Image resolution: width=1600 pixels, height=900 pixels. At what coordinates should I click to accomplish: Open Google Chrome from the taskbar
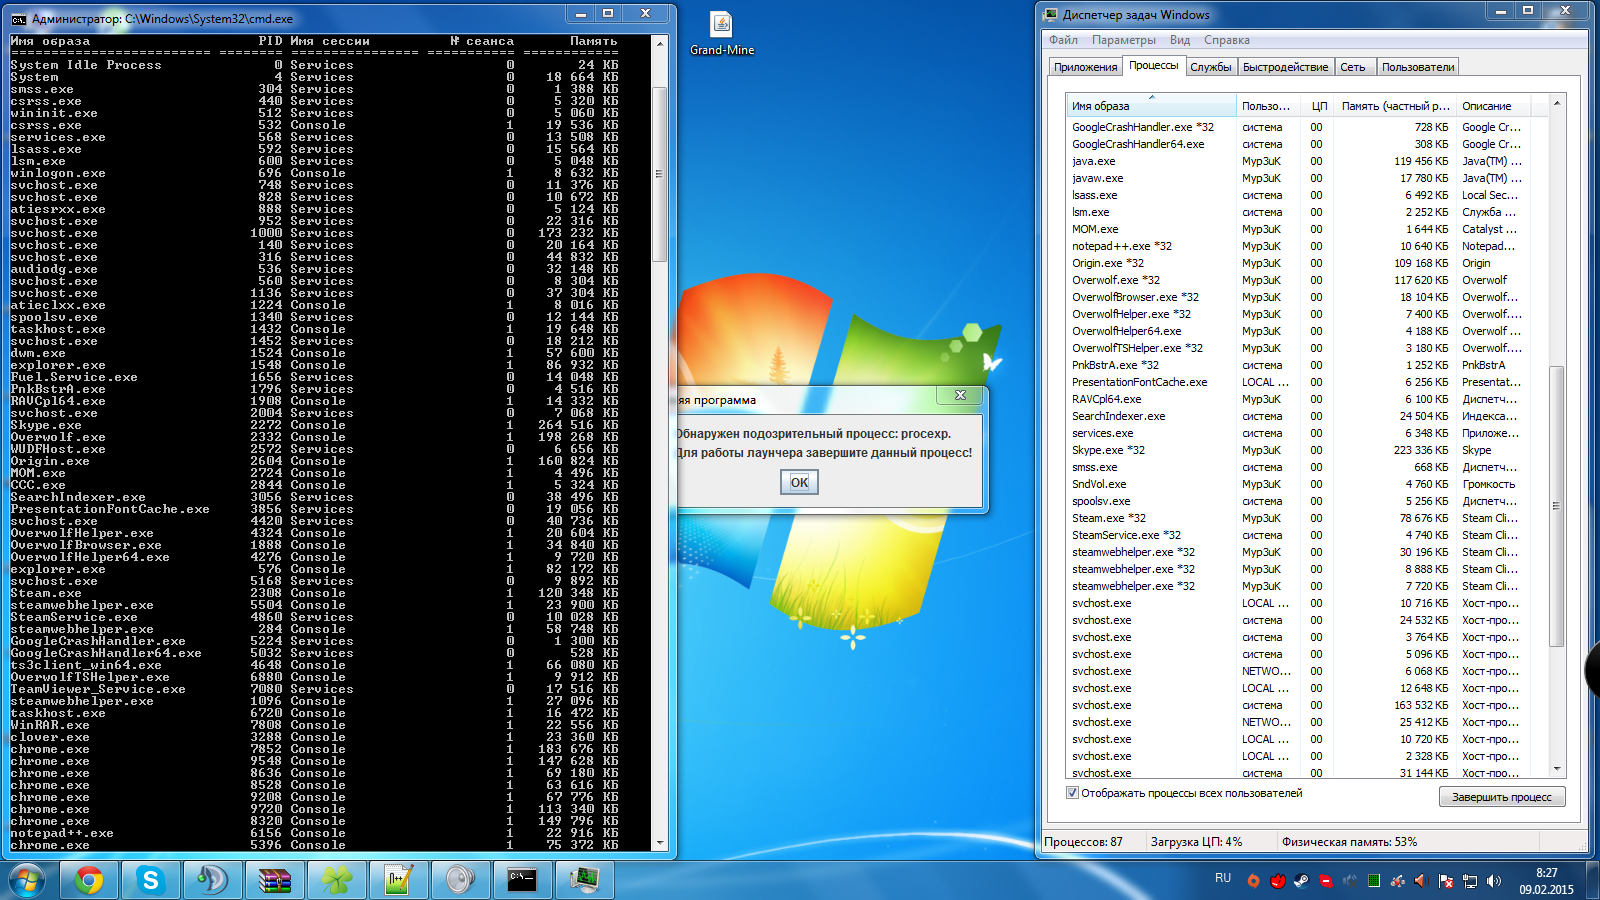88,880
